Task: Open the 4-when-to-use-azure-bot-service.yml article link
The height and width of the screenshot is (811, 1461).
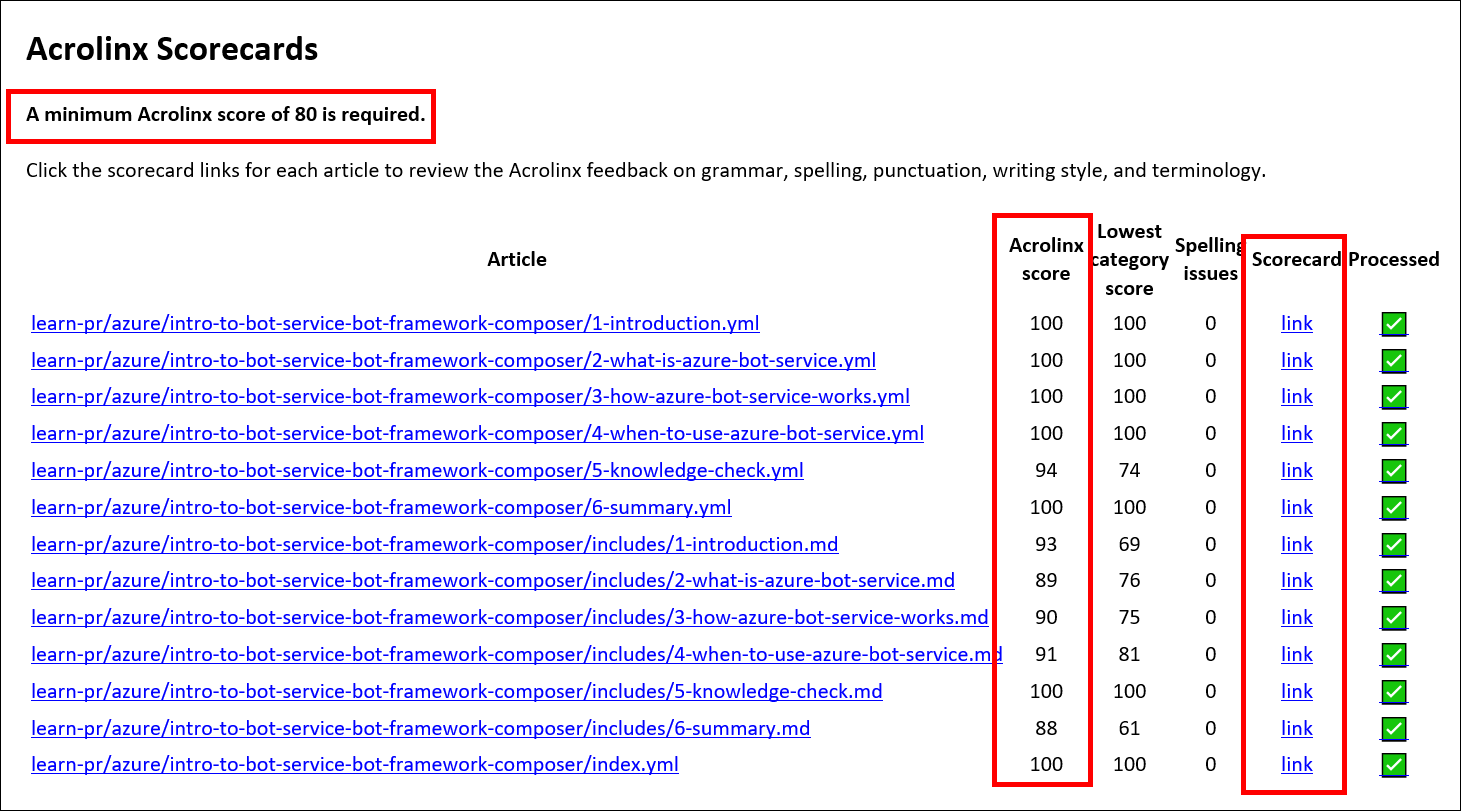Action: (477, 433)
